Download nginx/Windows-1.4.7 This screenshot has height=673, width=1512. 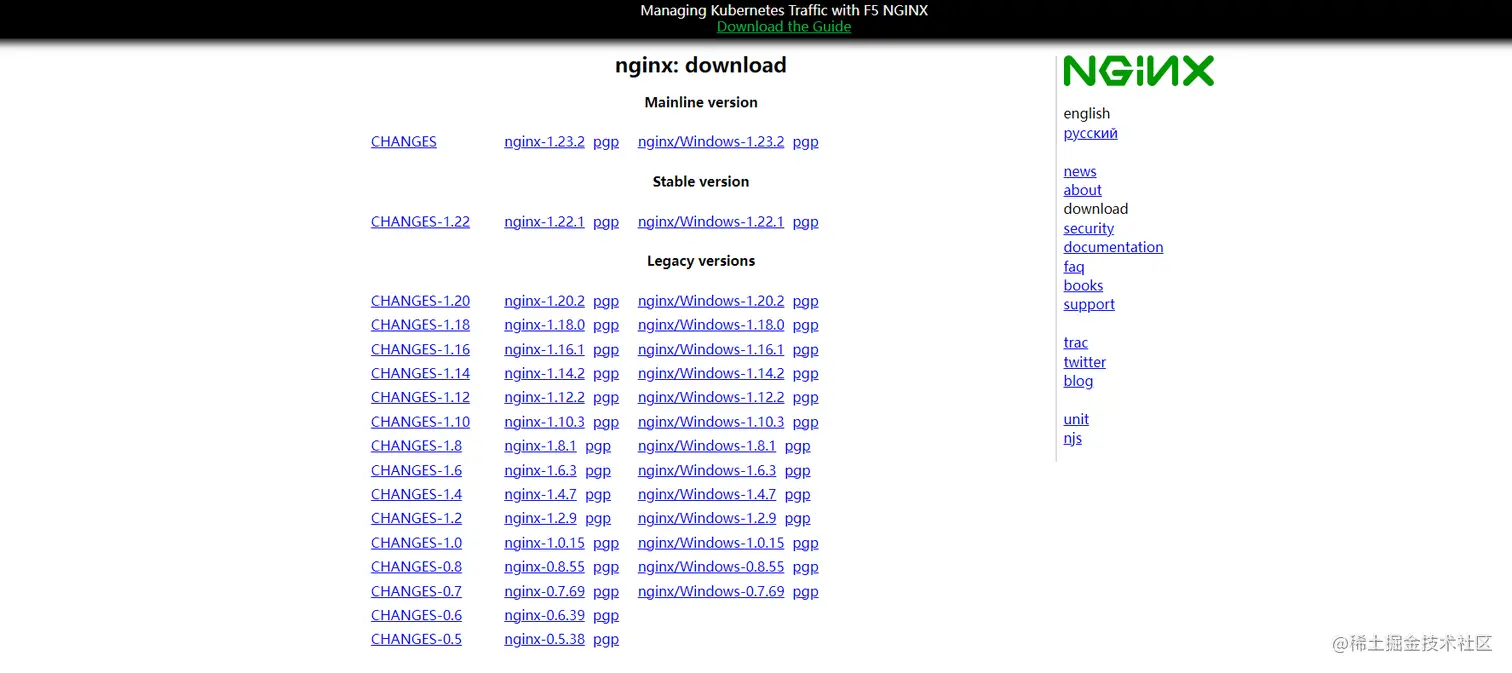[x=707, y=495]
